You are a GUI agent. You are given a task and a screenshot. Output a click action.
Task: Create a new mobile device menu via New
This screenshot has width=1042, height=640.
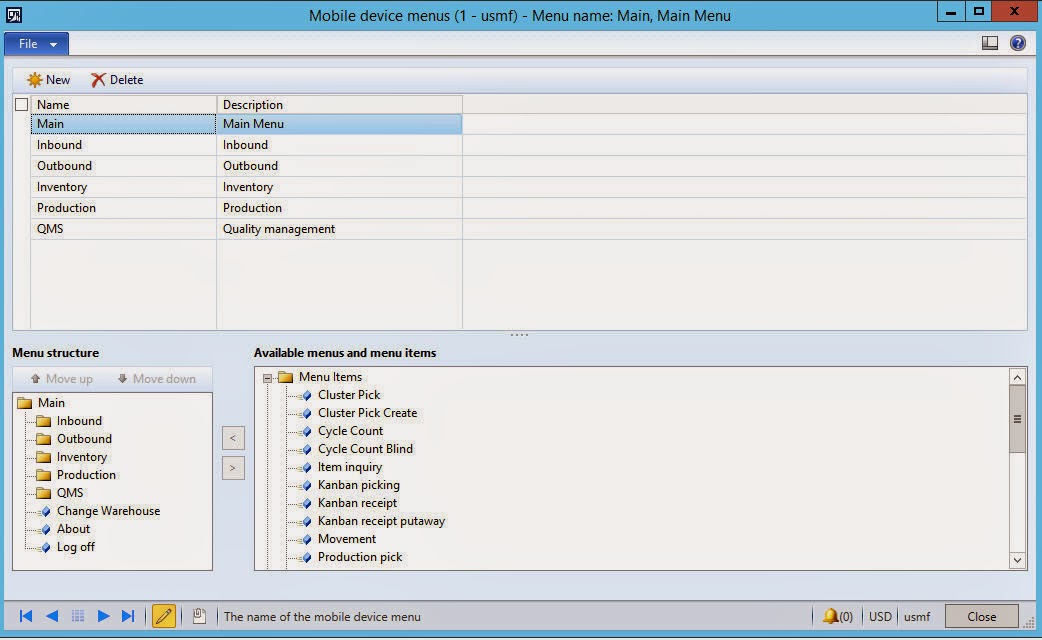click(48, 79)
